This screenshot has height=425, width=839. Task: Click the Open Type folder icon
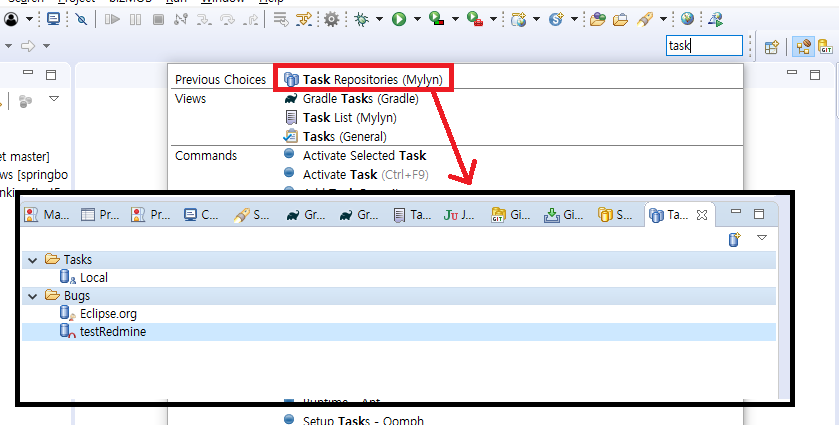[597, 20]
